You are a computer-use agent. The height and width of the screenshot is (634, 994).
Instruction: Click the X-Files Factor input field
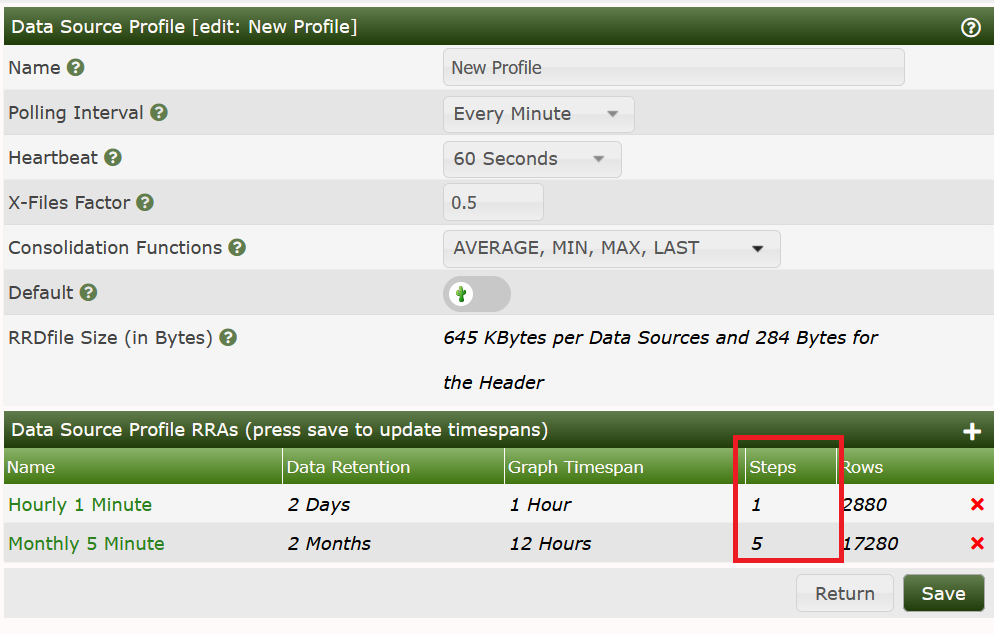493,202
